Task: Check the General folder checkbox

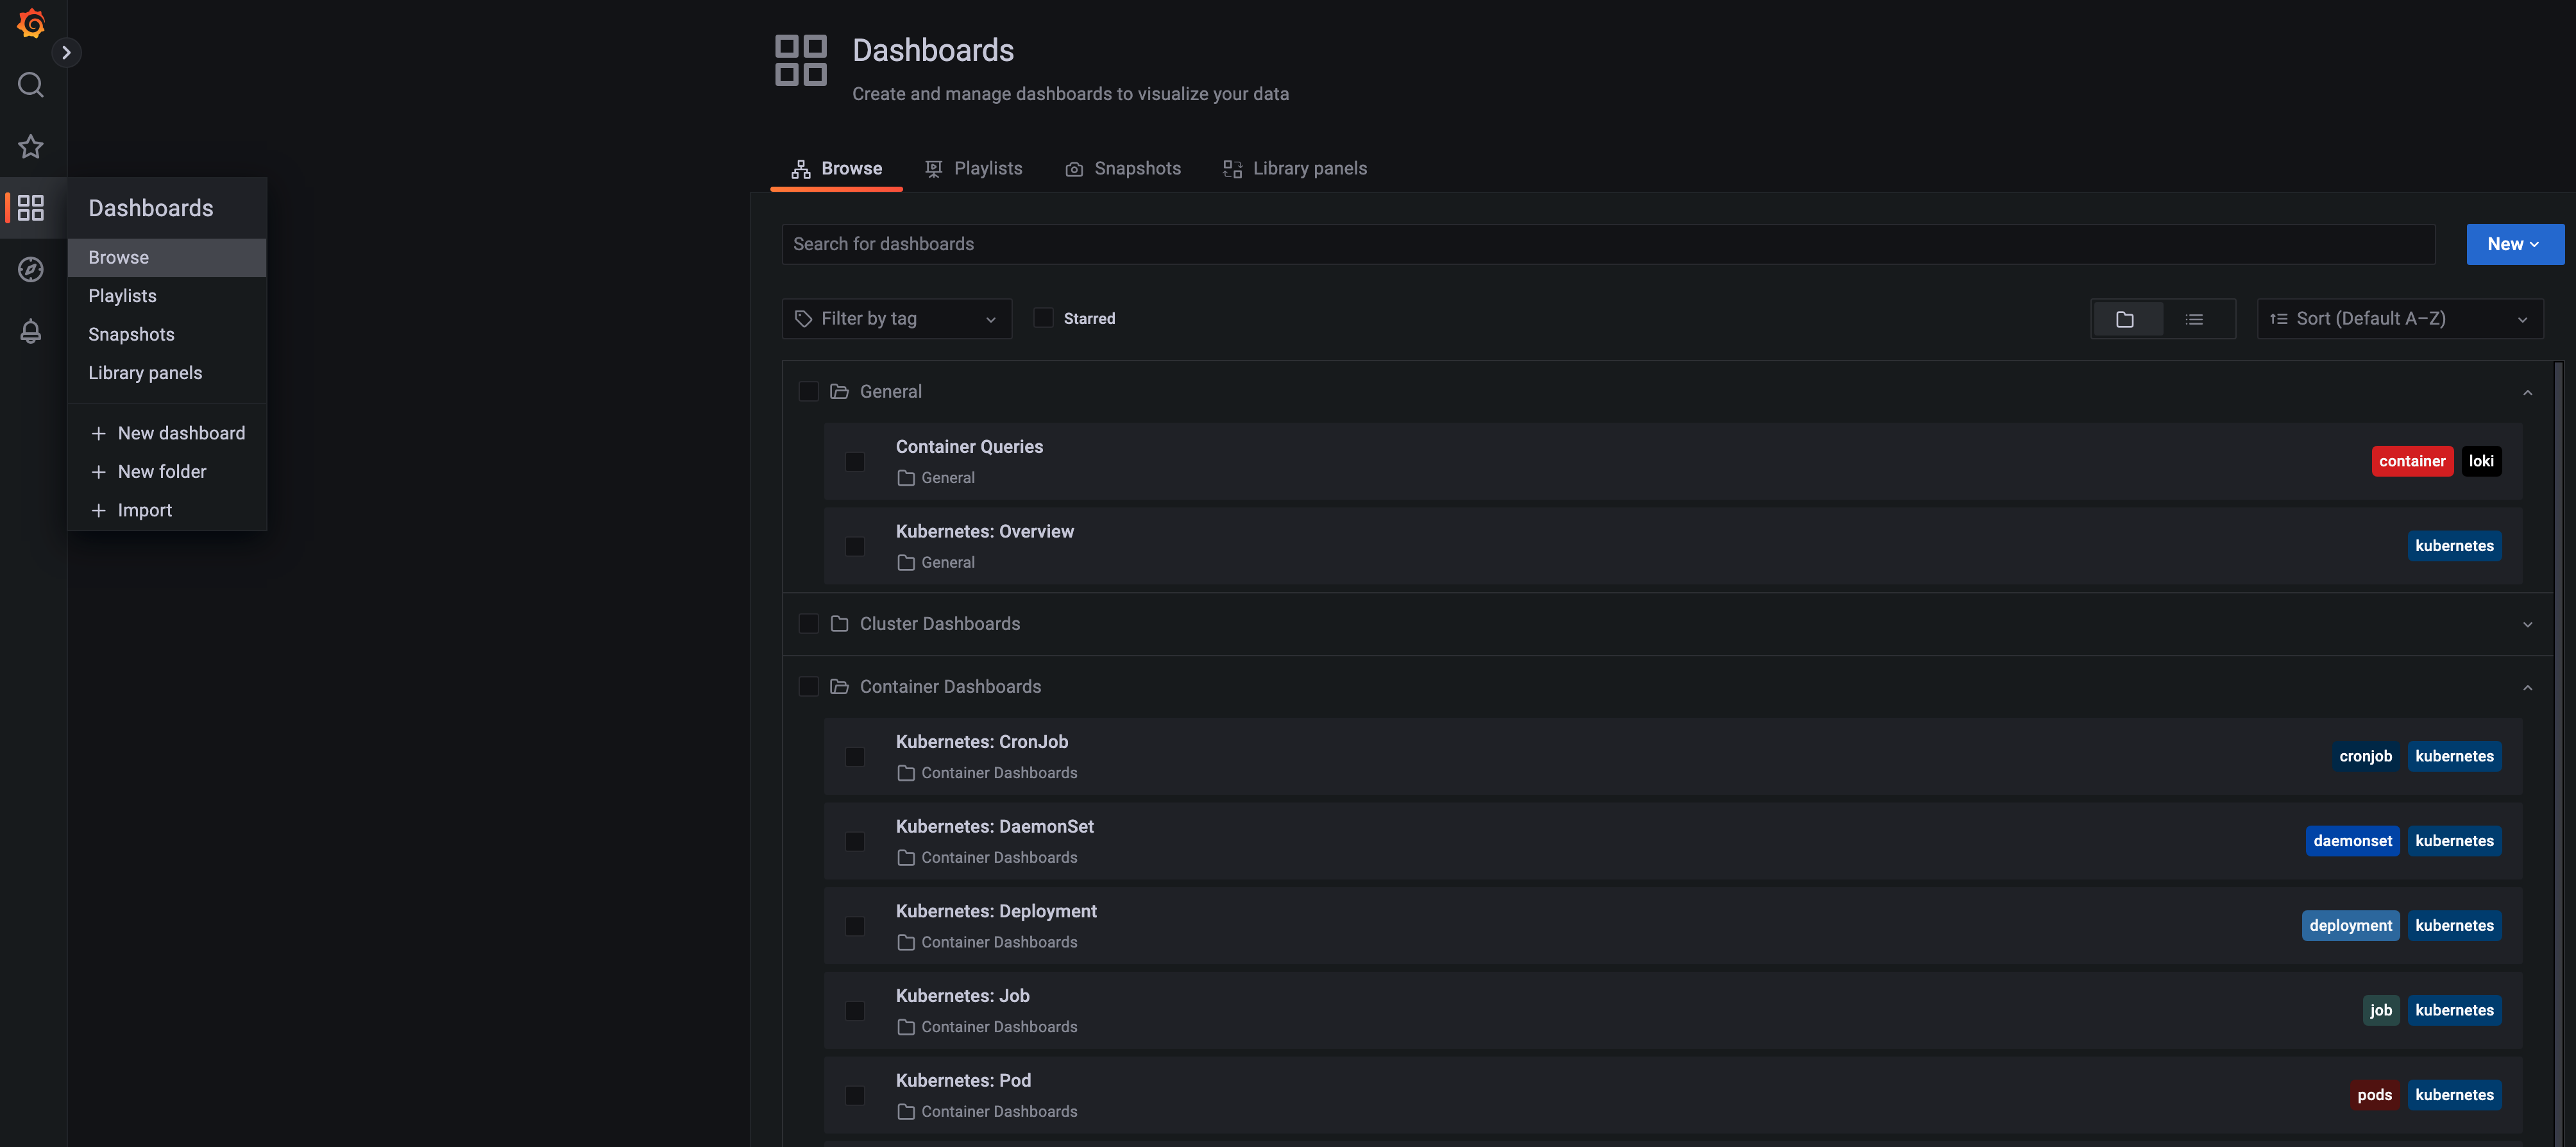Action: [x=808, y=391]
